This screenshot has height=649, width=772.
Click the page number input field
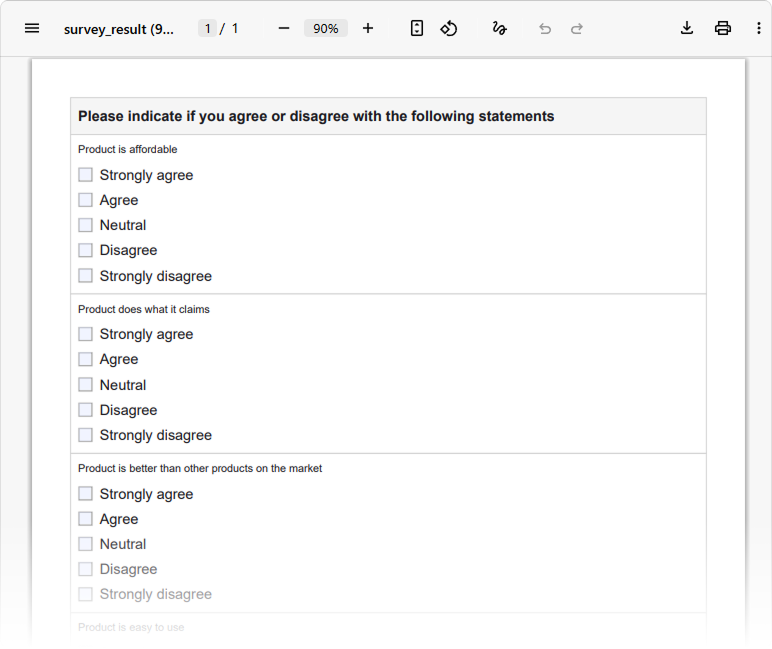tap(207, 29)
